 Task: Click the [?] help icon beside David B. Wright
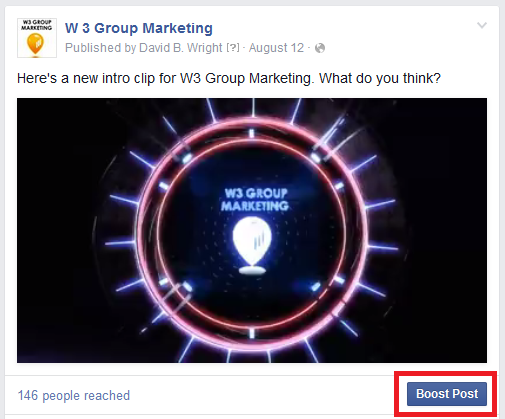coord(233,48)
